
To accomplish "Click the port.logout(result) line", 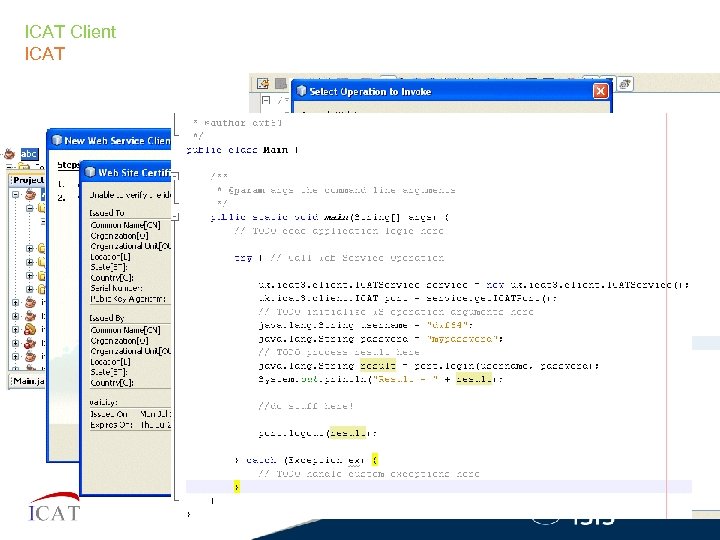I will pos(317,433).
